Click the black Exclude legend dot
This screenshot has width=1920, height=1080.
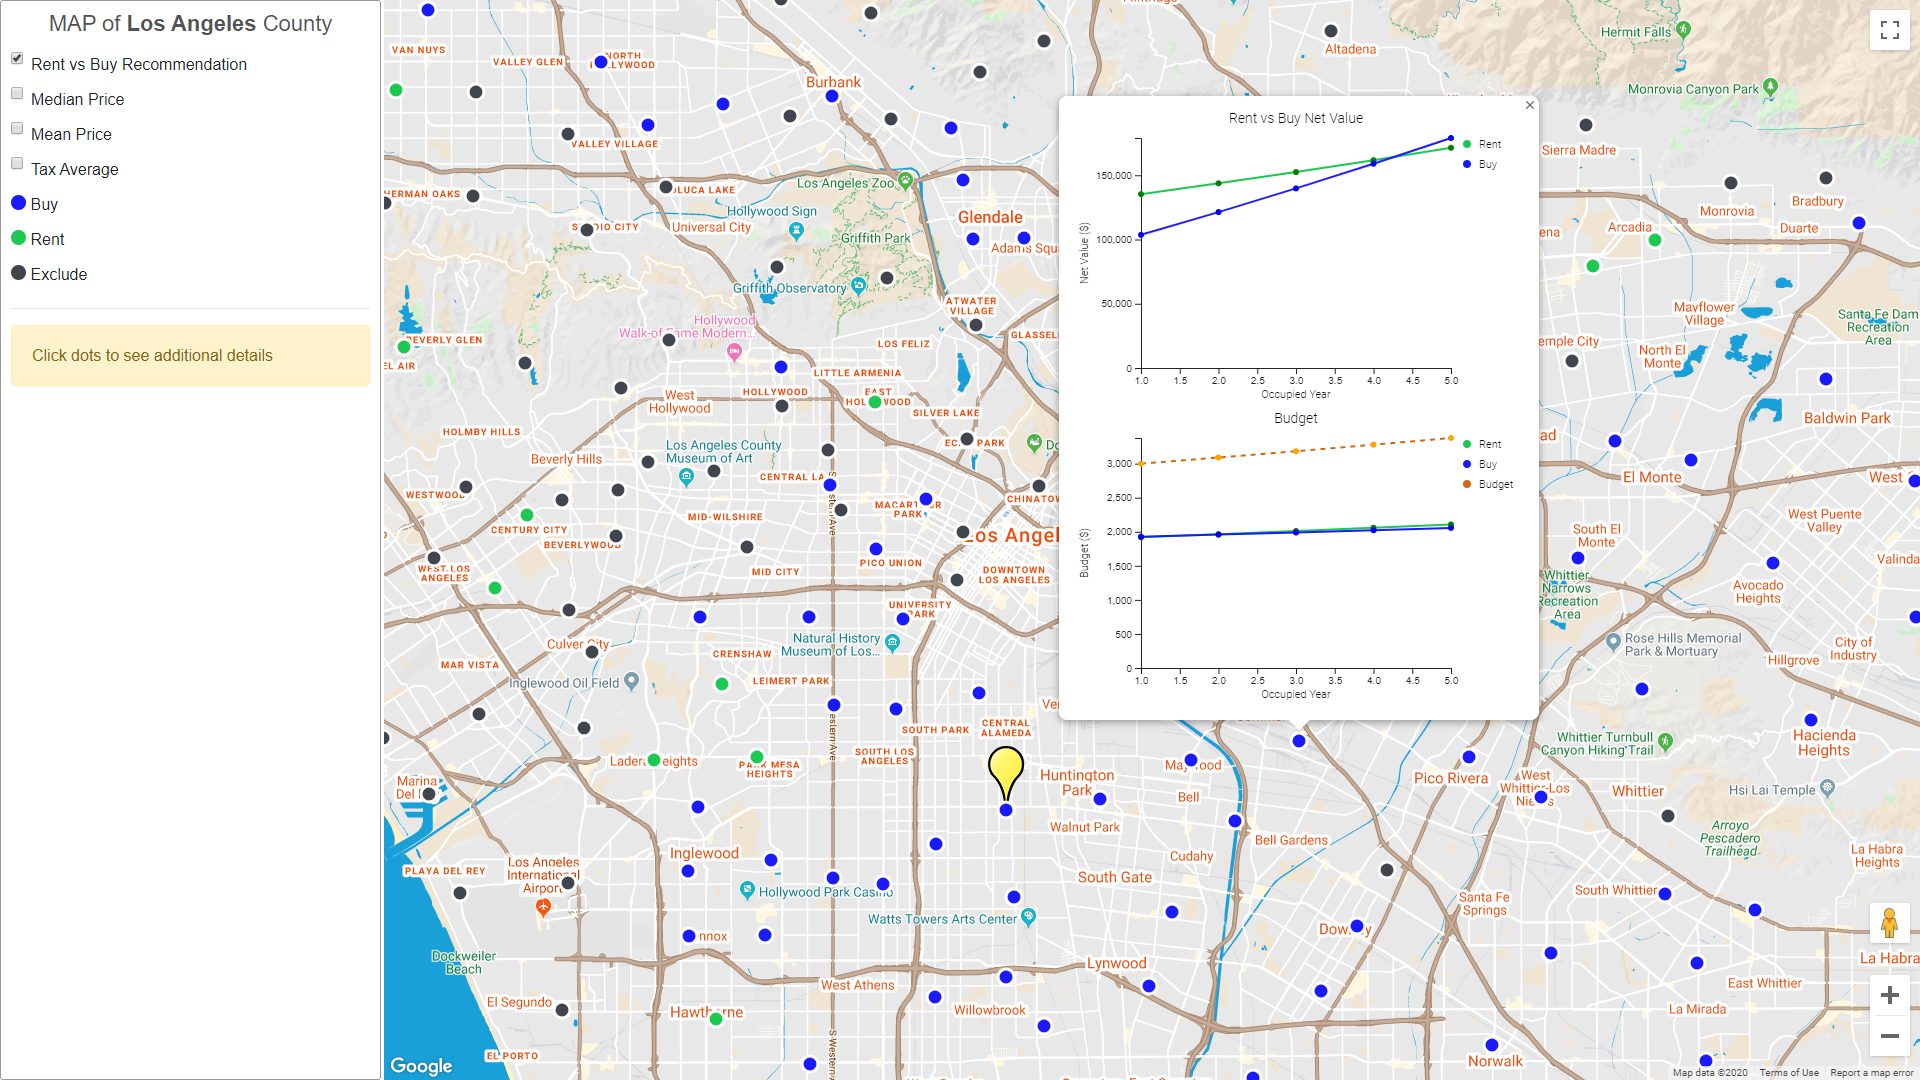click(17, 272)
